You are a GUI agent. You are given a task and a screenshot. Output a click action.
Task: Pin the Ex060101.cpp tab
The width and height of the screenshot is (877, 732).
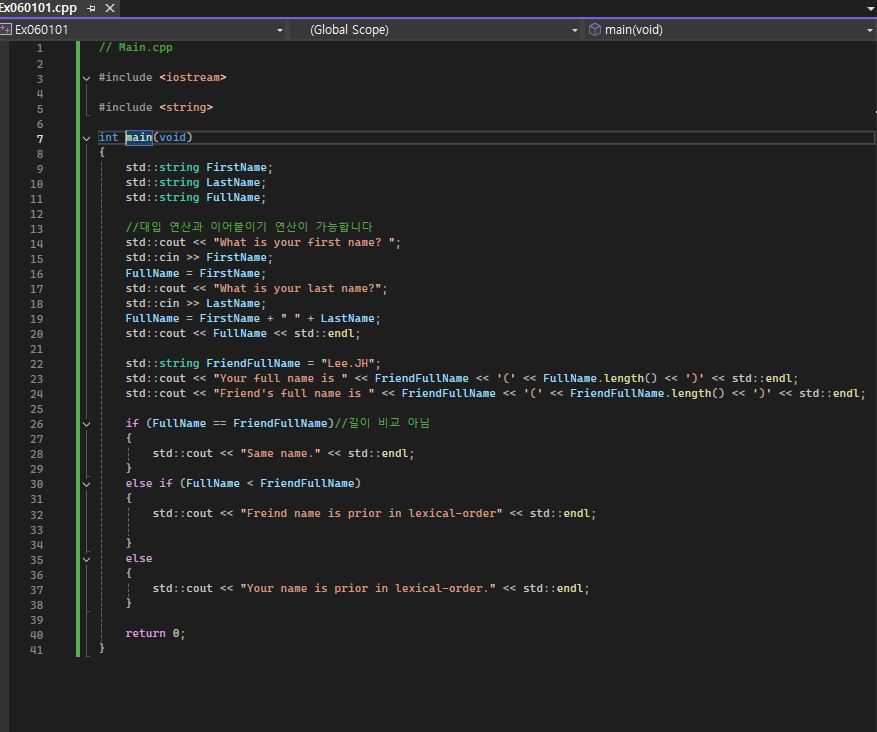(x=92, y=8)
